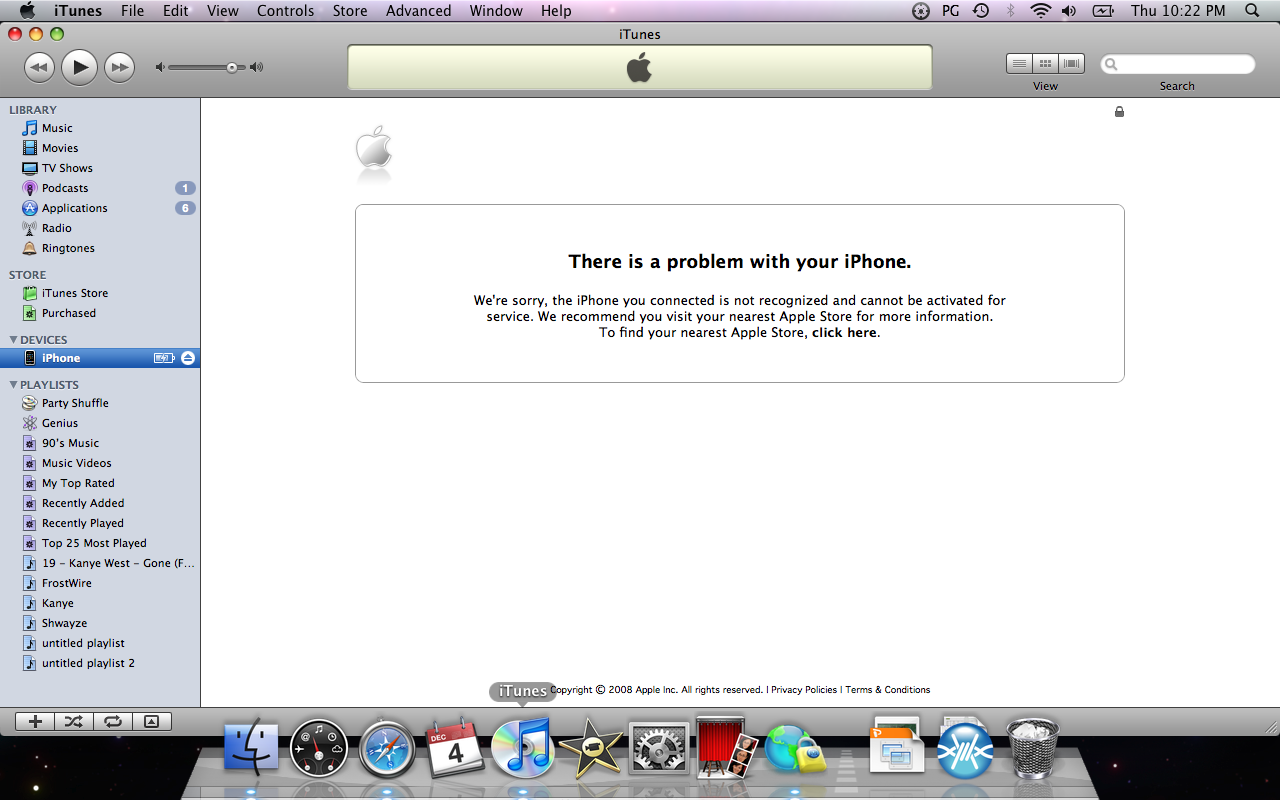Skip to previous track
This screenshot has height=800, width=1280.
39,67
